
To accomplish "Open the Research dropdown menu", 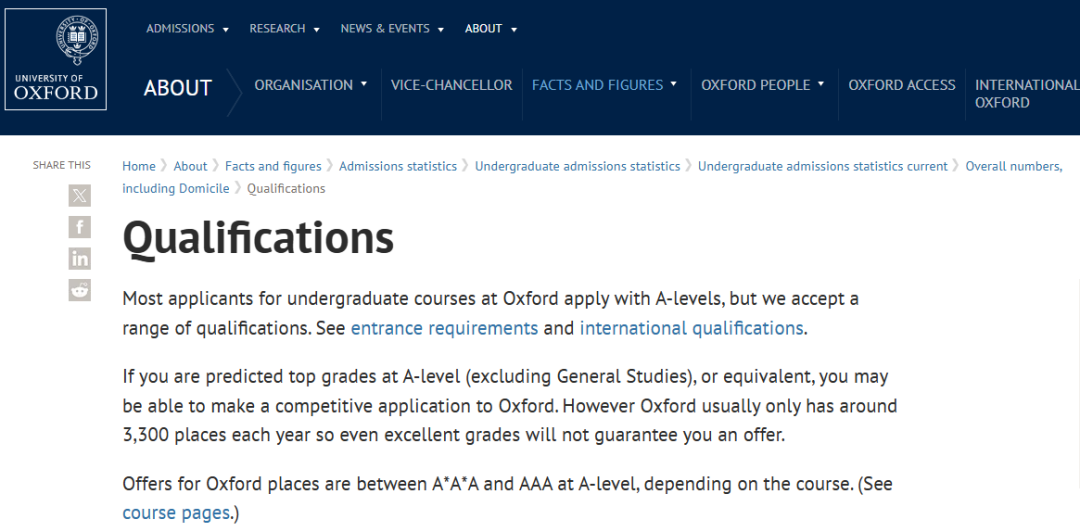I will coord(284,29).
